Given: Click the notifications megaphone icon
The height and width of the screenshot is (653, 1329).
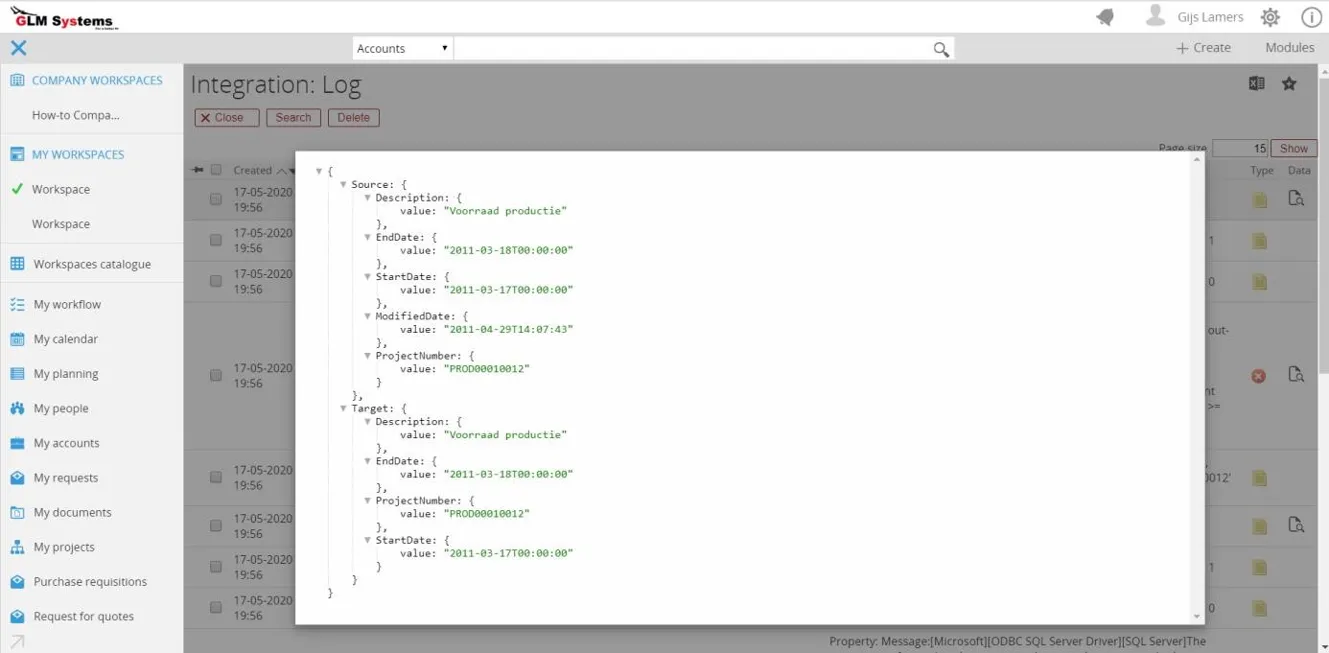Looking at the screenshot, I should tap(1105, 17).
